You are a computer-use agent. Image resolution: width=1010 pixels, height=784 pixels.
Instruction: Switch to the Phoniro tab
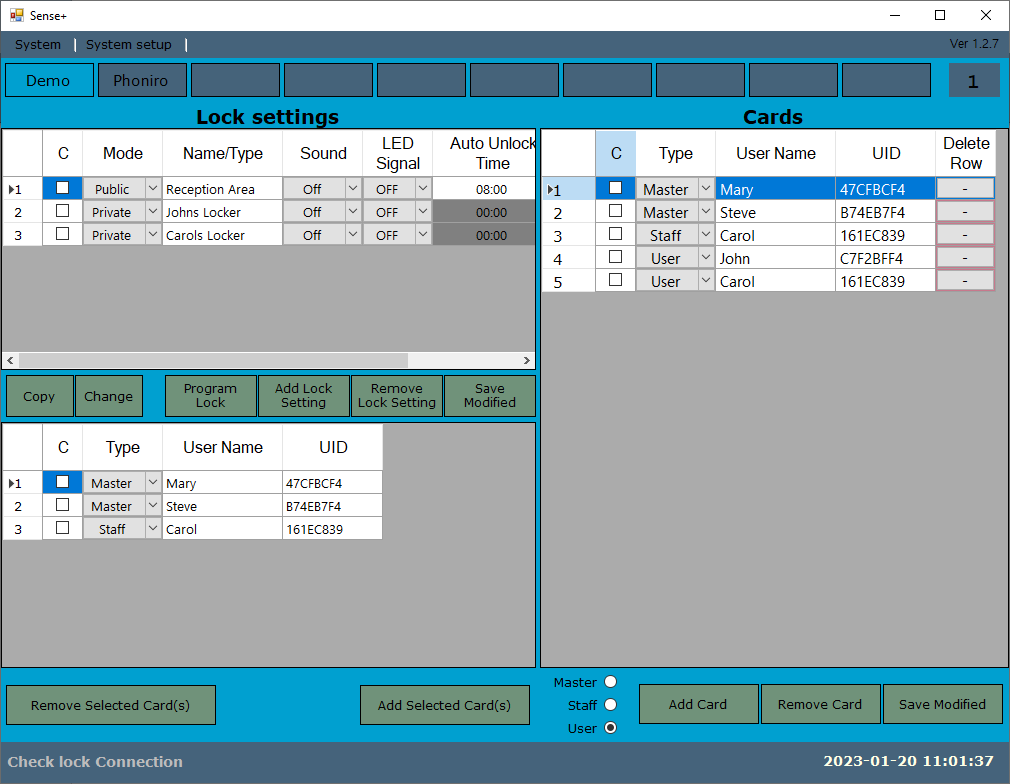(141, 81)
